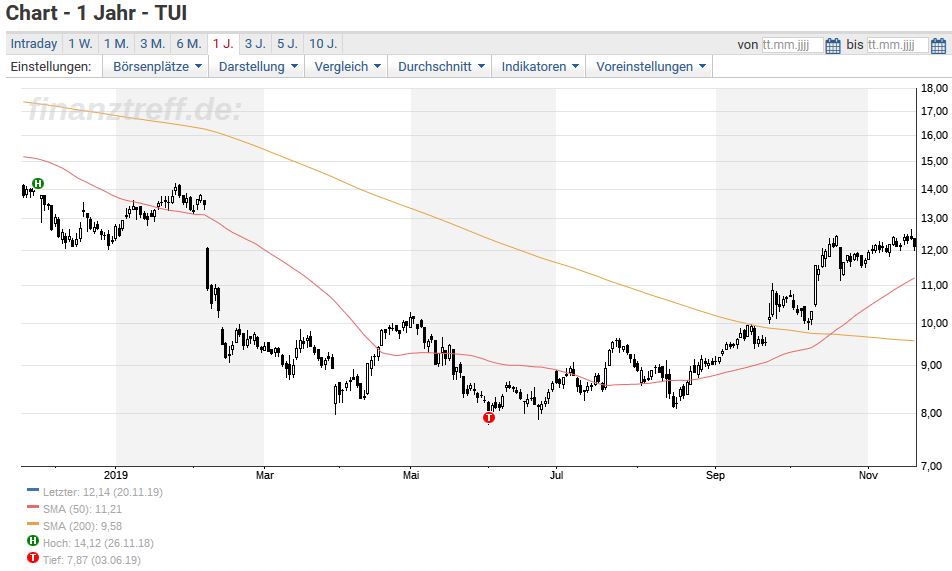Click the 'SMA (200): 9,58' legend text
The image size is (952, 571).
click(82, 526)
